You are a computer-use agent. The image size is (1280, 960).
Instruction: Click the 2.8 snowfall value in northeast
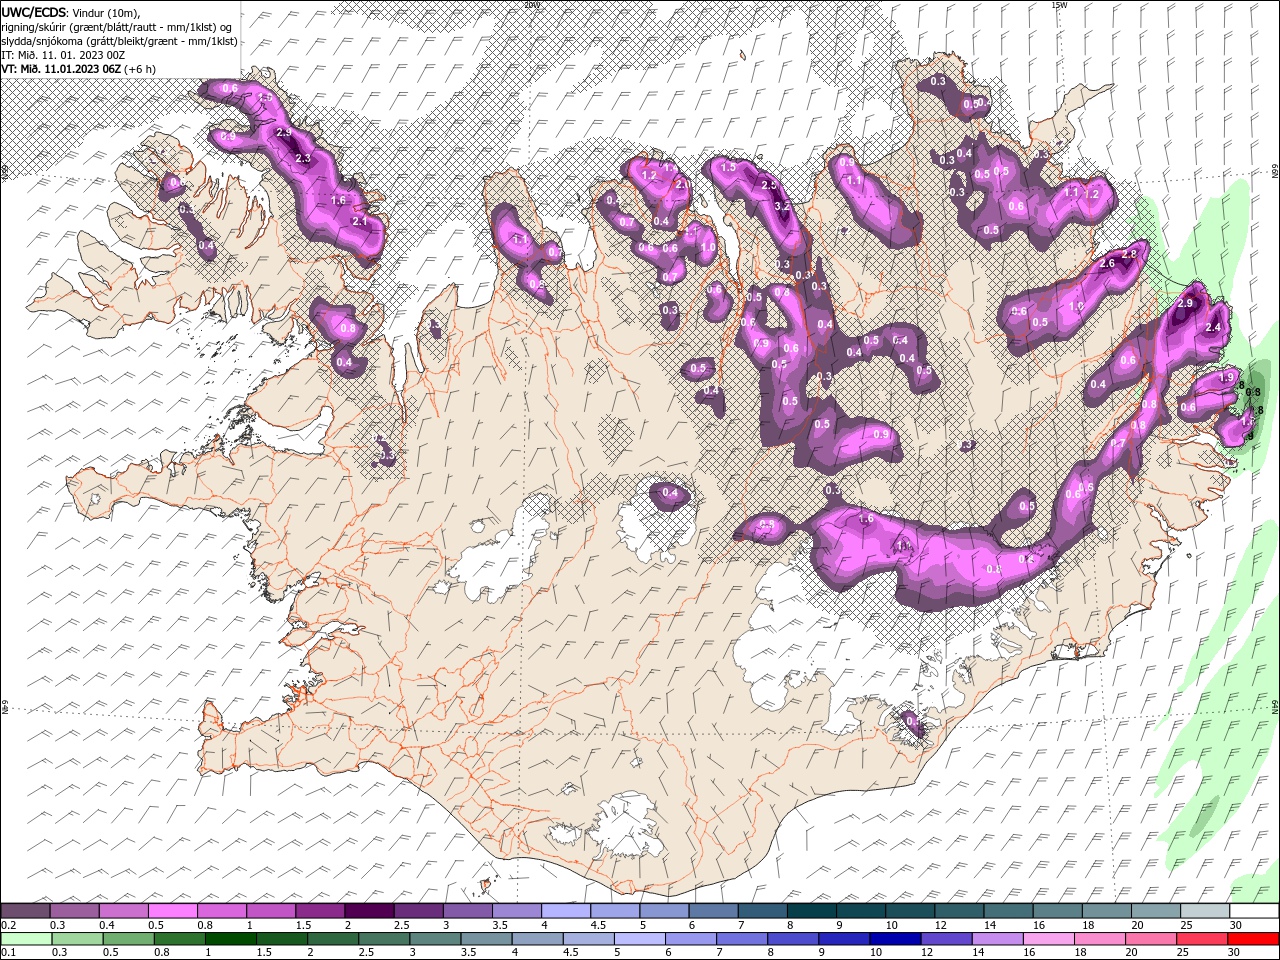pyautogui.click(x=1130, y=254)
